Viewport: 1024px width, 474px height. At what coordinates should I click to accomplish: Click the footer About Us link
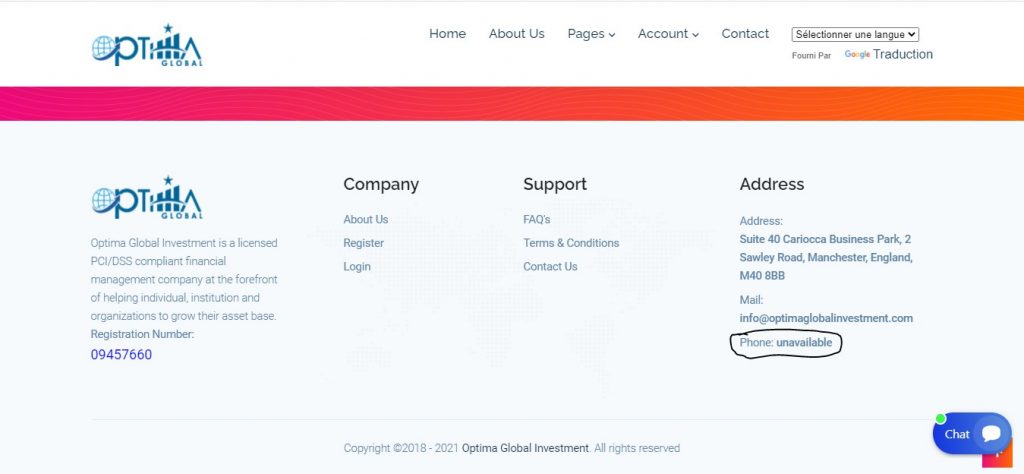pyautogui.click(x=365, y=219)
